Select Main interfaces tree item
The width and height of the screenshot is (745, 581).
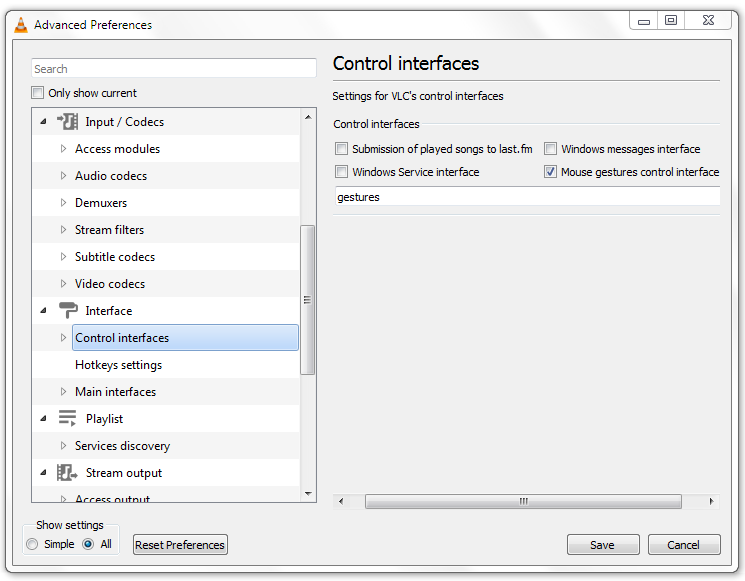point(115,392)
